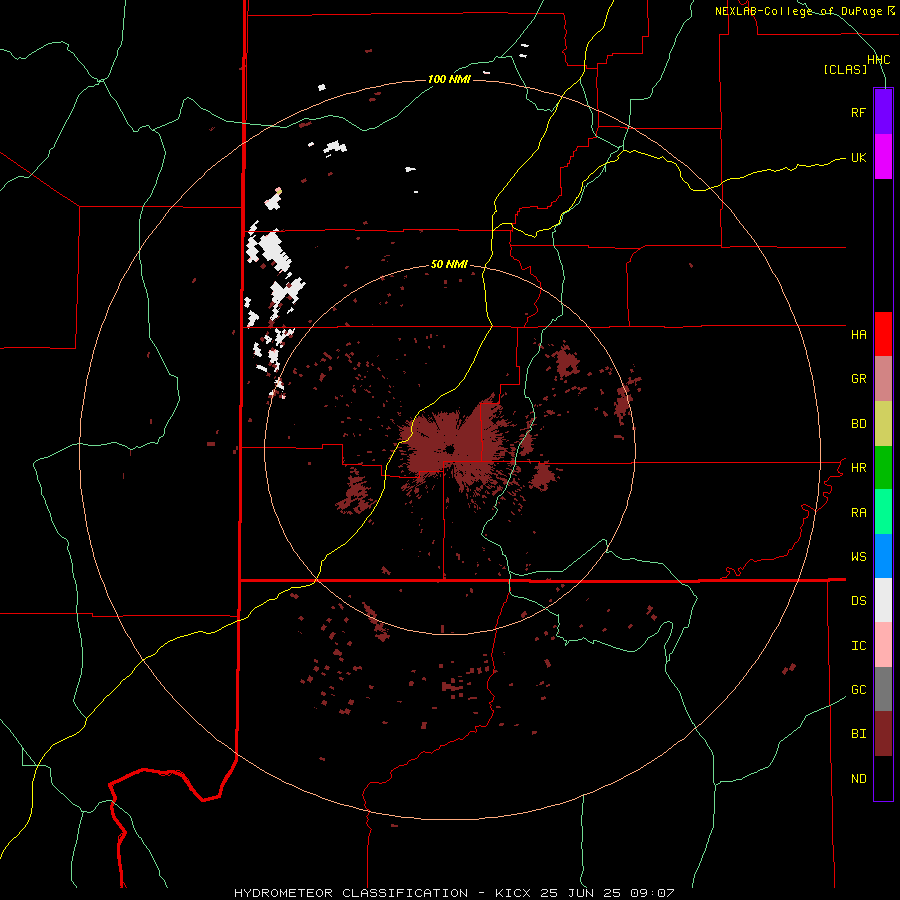Click the purple RF color swatch
This screenshot has width=900, height=900.
coord(883,112)
